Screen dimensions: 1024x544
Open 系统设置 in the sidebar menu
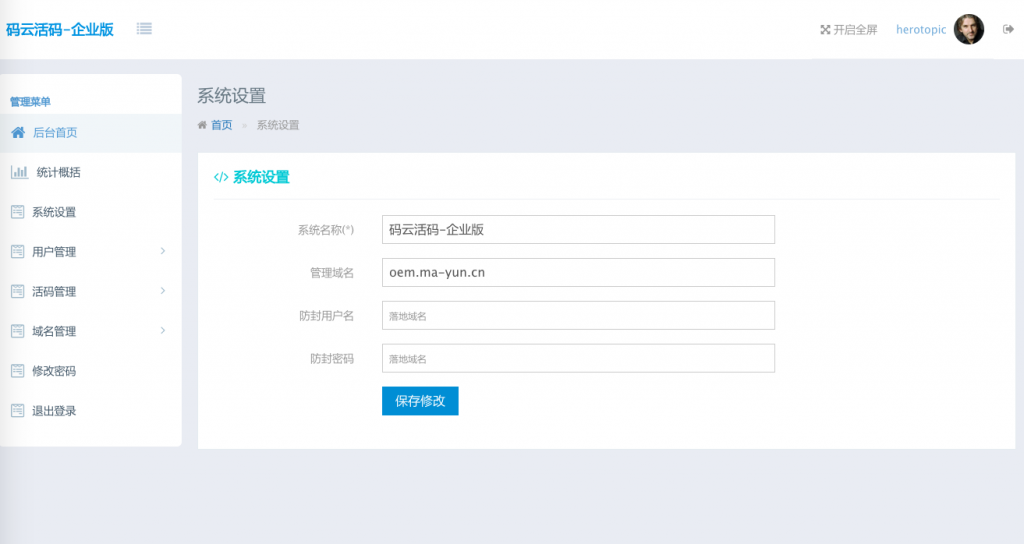pos(54,212)
